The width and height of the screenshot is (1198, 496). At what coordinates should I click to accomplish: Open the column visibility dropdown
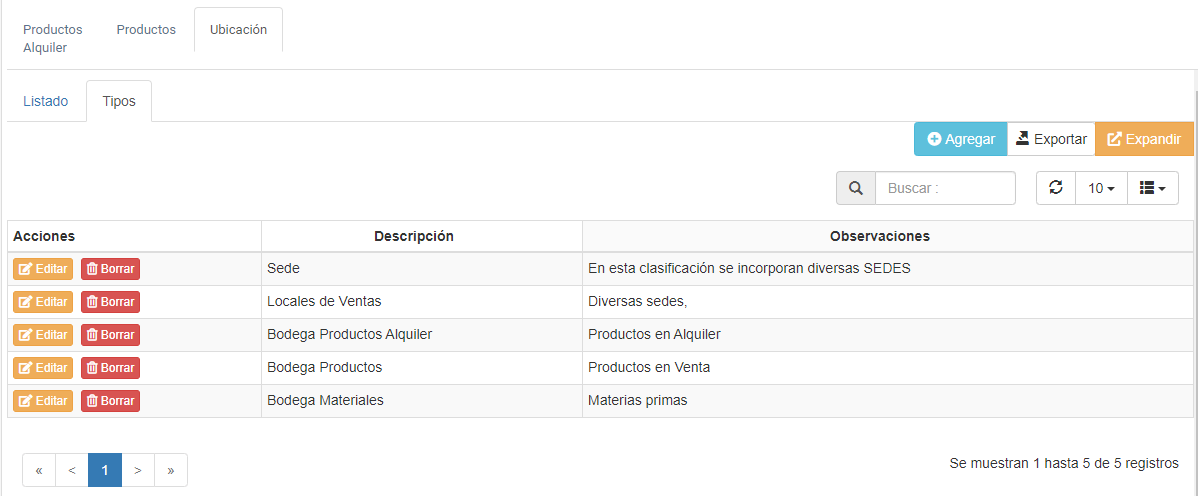click(x=1152, y=188)
